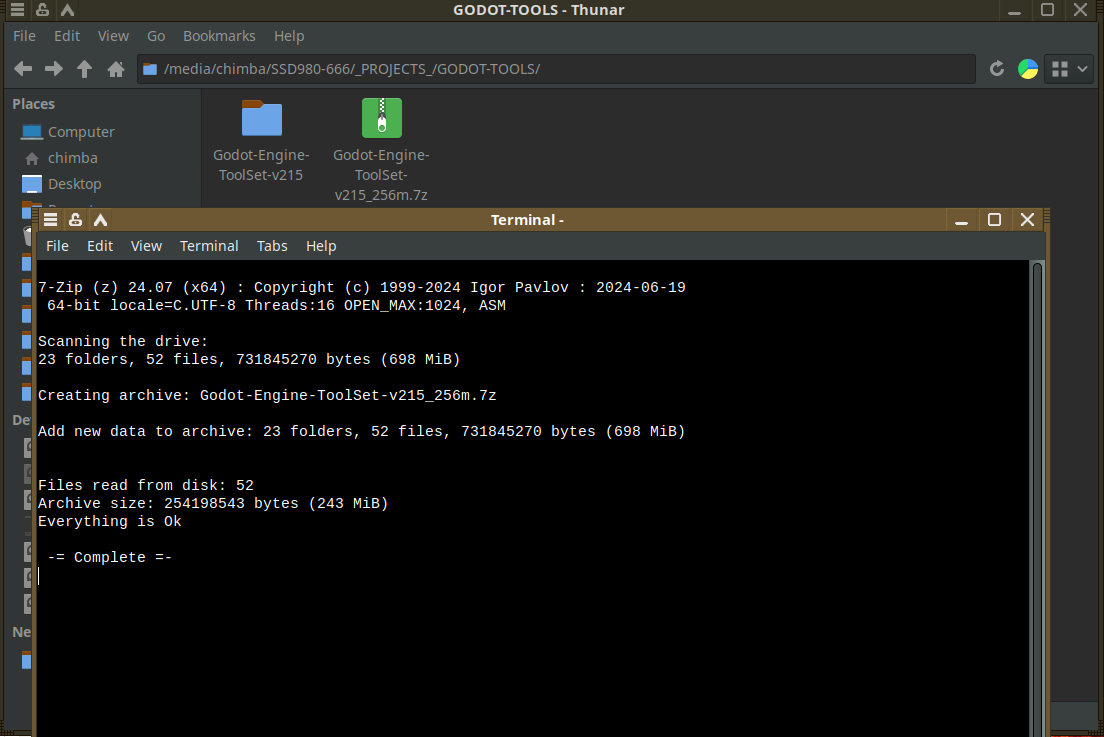Click Thunar title bar lock icon
1104x737 pixels.
[x=42, y=10]
